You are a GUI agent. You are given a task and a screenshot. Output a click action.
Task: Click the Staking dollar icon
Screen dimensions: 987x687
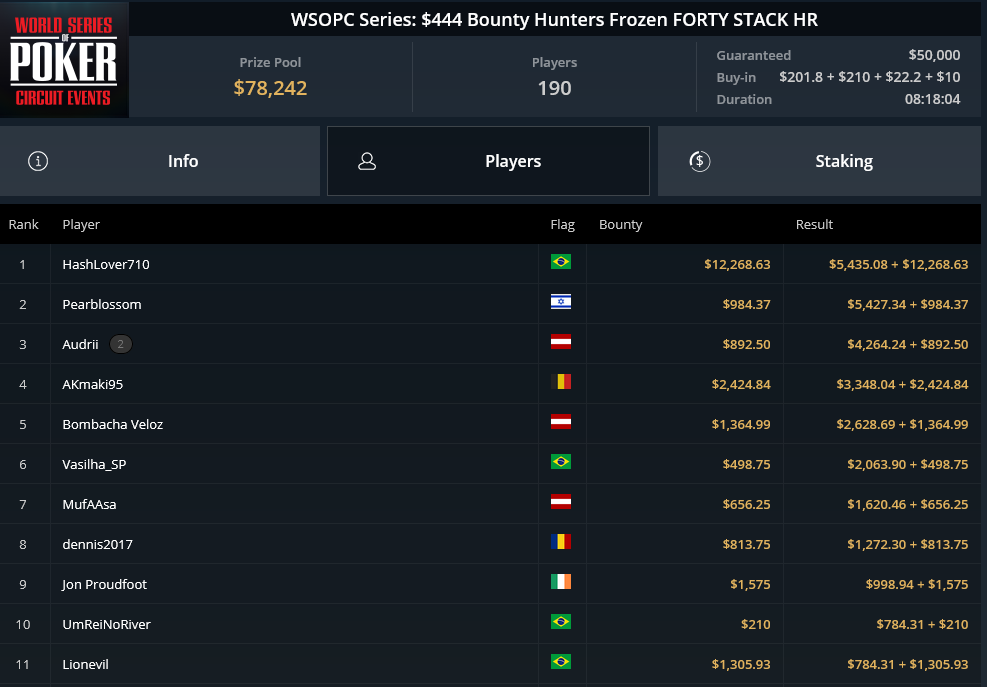click(699, 161)
